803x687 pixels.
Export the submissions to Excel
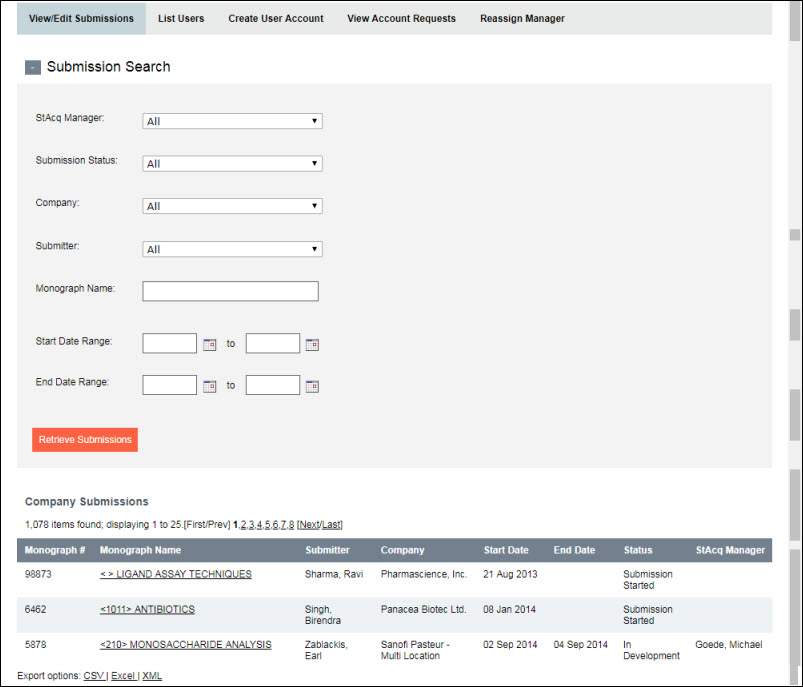coord(123,676)
